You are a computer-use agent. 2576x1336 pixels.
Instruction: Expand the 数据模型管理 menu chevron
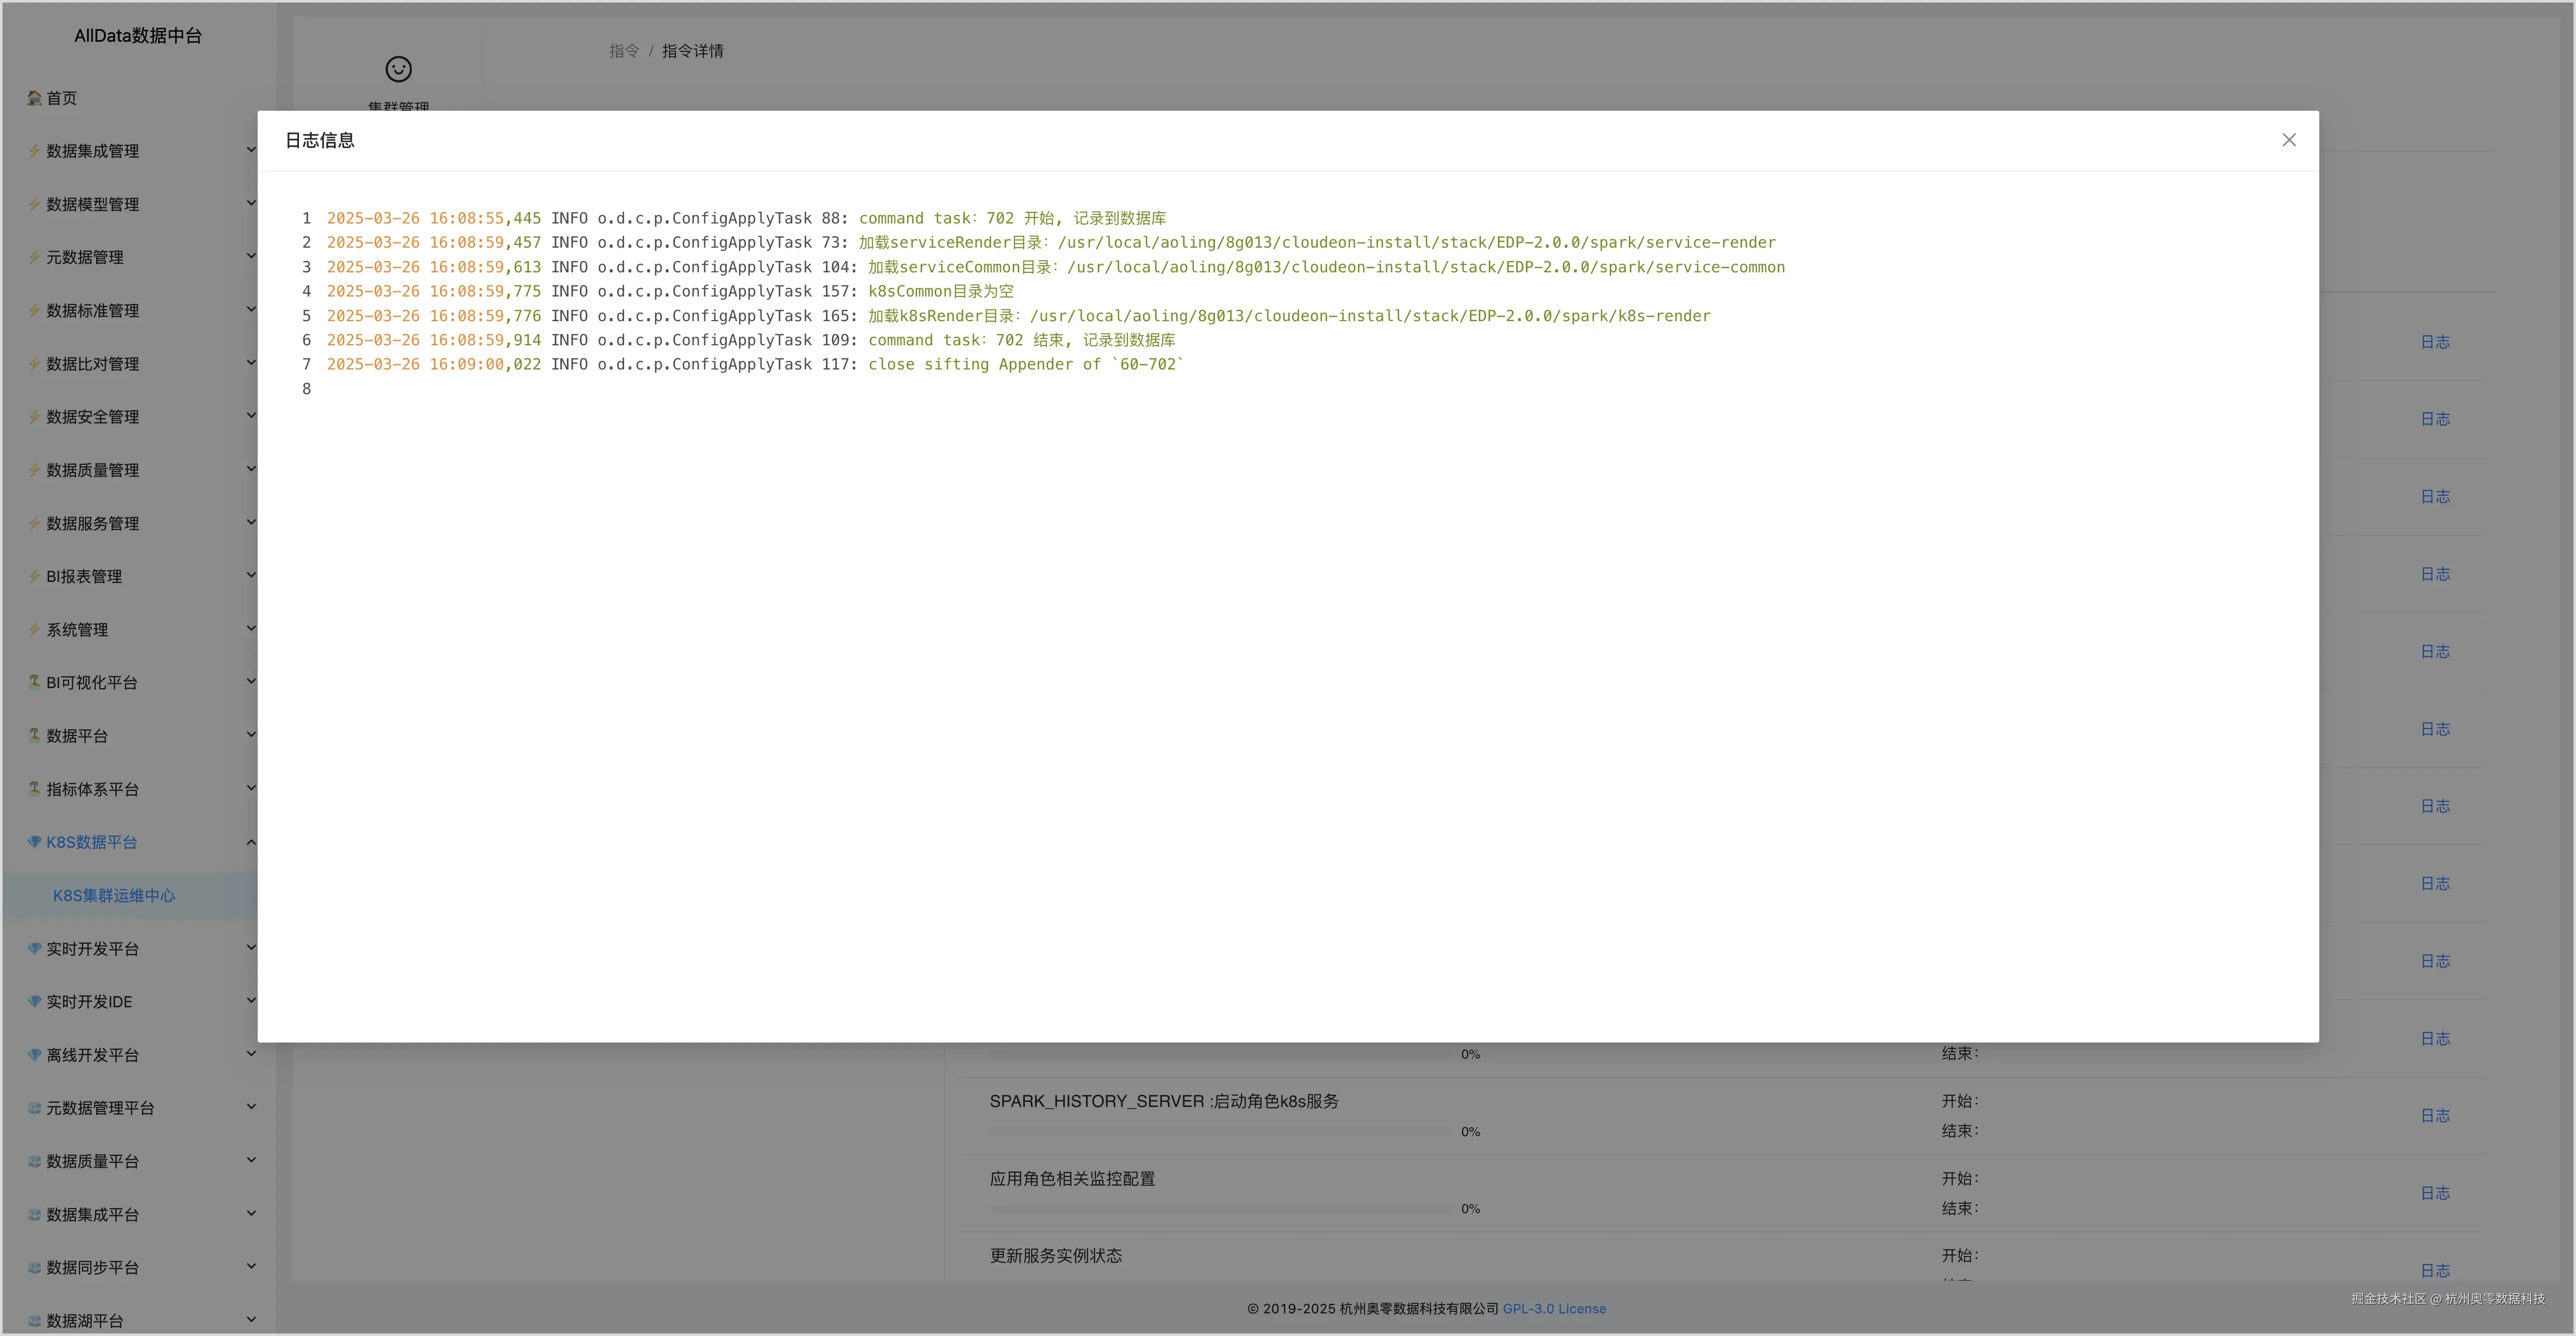coord(251,203)
